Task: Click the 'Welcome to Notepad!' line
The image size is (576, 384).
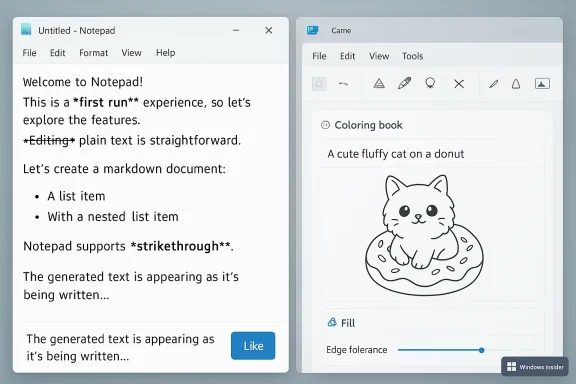Action: point(83,82)
